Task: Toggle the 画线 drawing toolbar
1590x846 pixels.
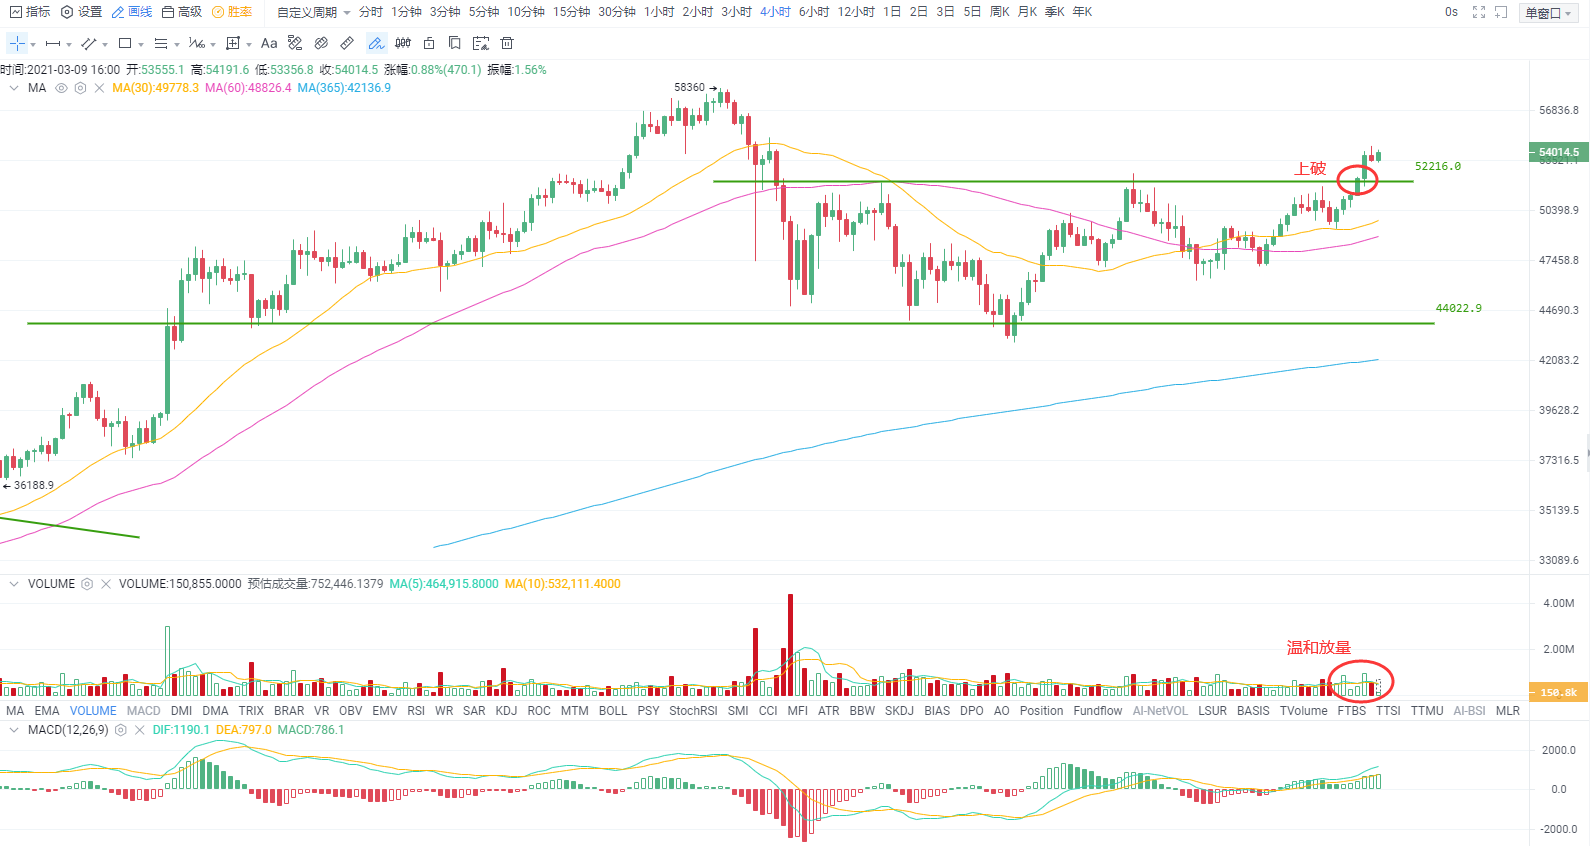Action: coord(132,12)
